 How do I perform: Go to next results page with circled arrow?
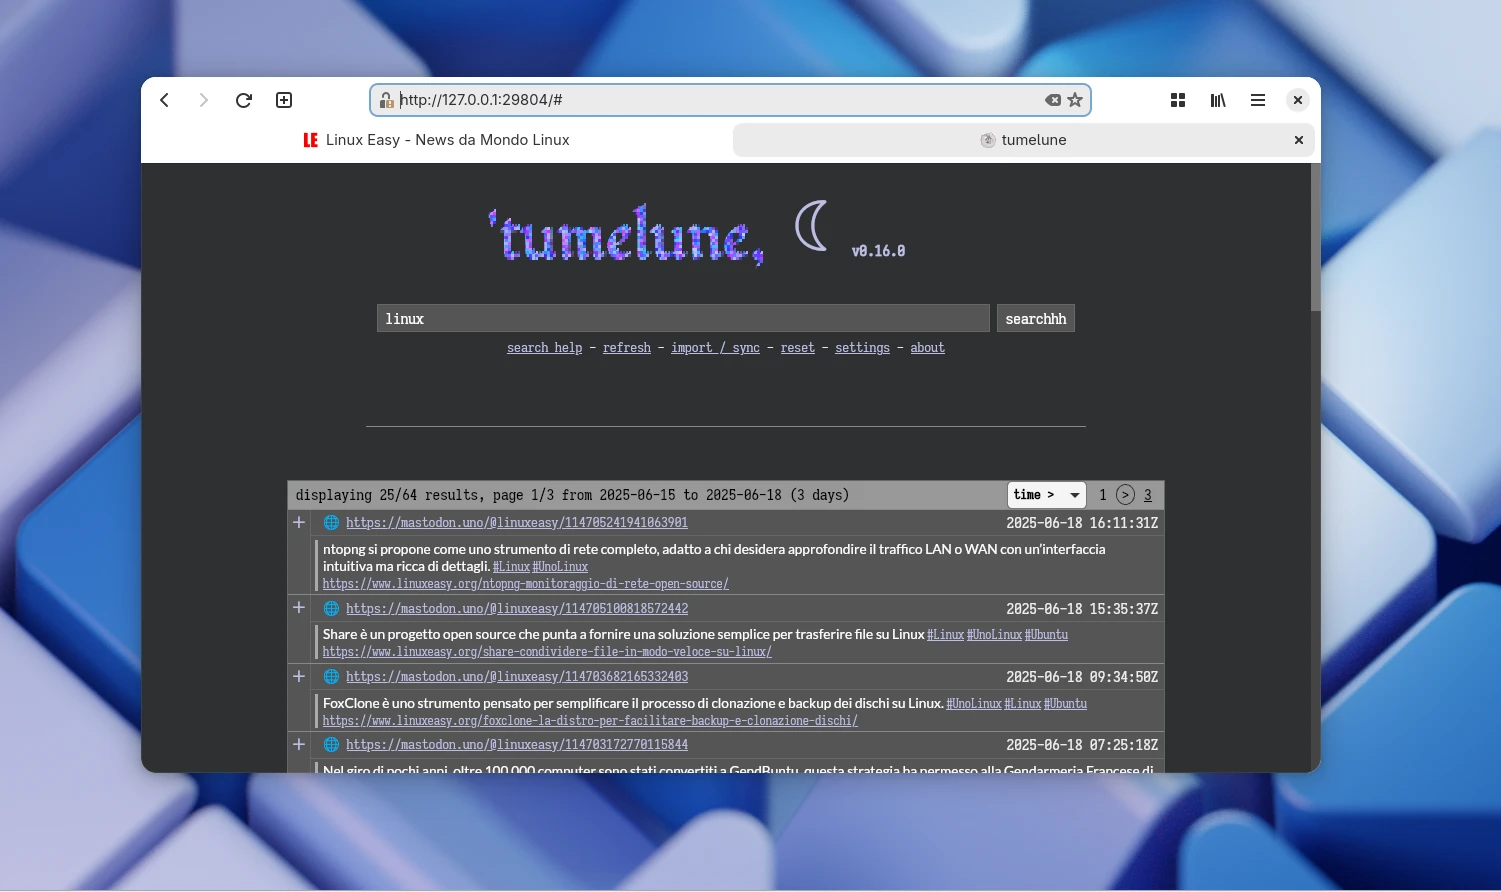coord(1125,494)
